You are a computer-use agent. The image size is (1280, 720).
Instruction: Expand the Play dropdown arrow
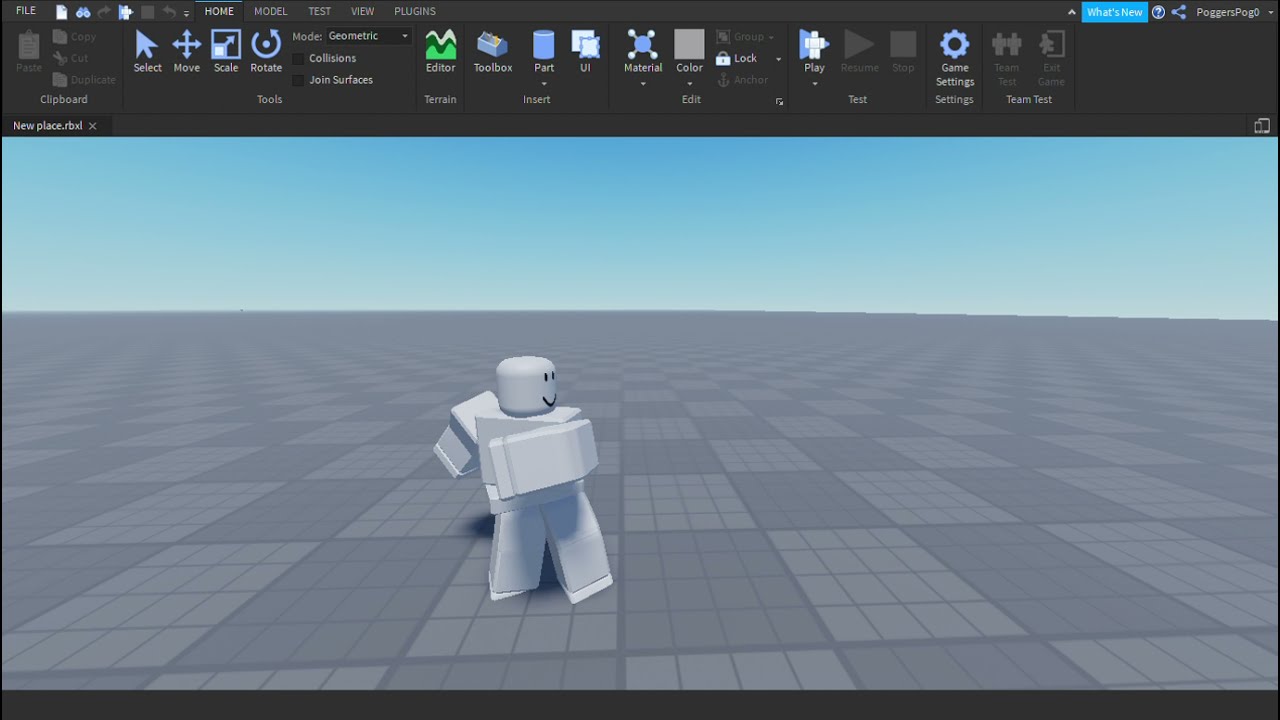click(x=814, y=84)
